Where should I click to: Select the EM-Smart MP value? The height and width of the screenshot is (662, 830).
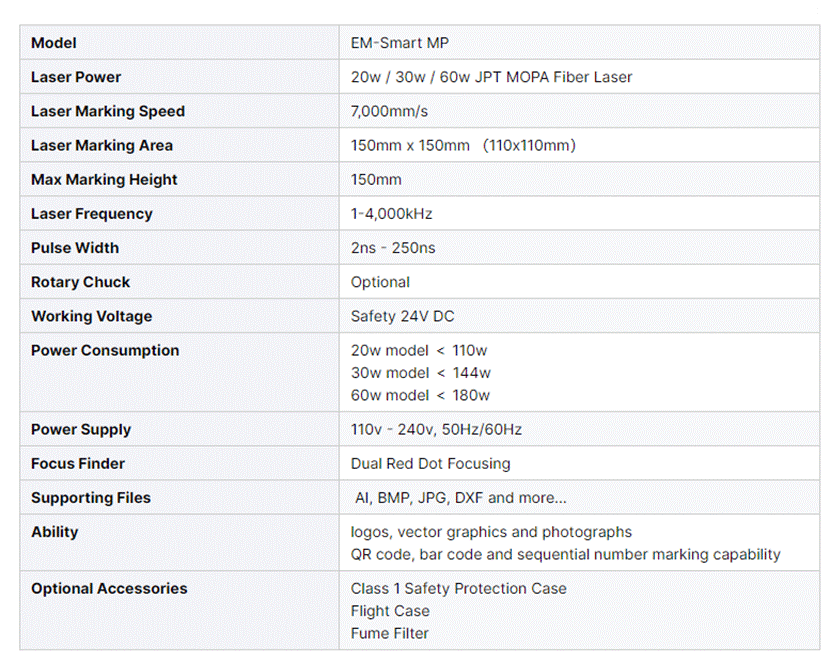click(400, 43)
